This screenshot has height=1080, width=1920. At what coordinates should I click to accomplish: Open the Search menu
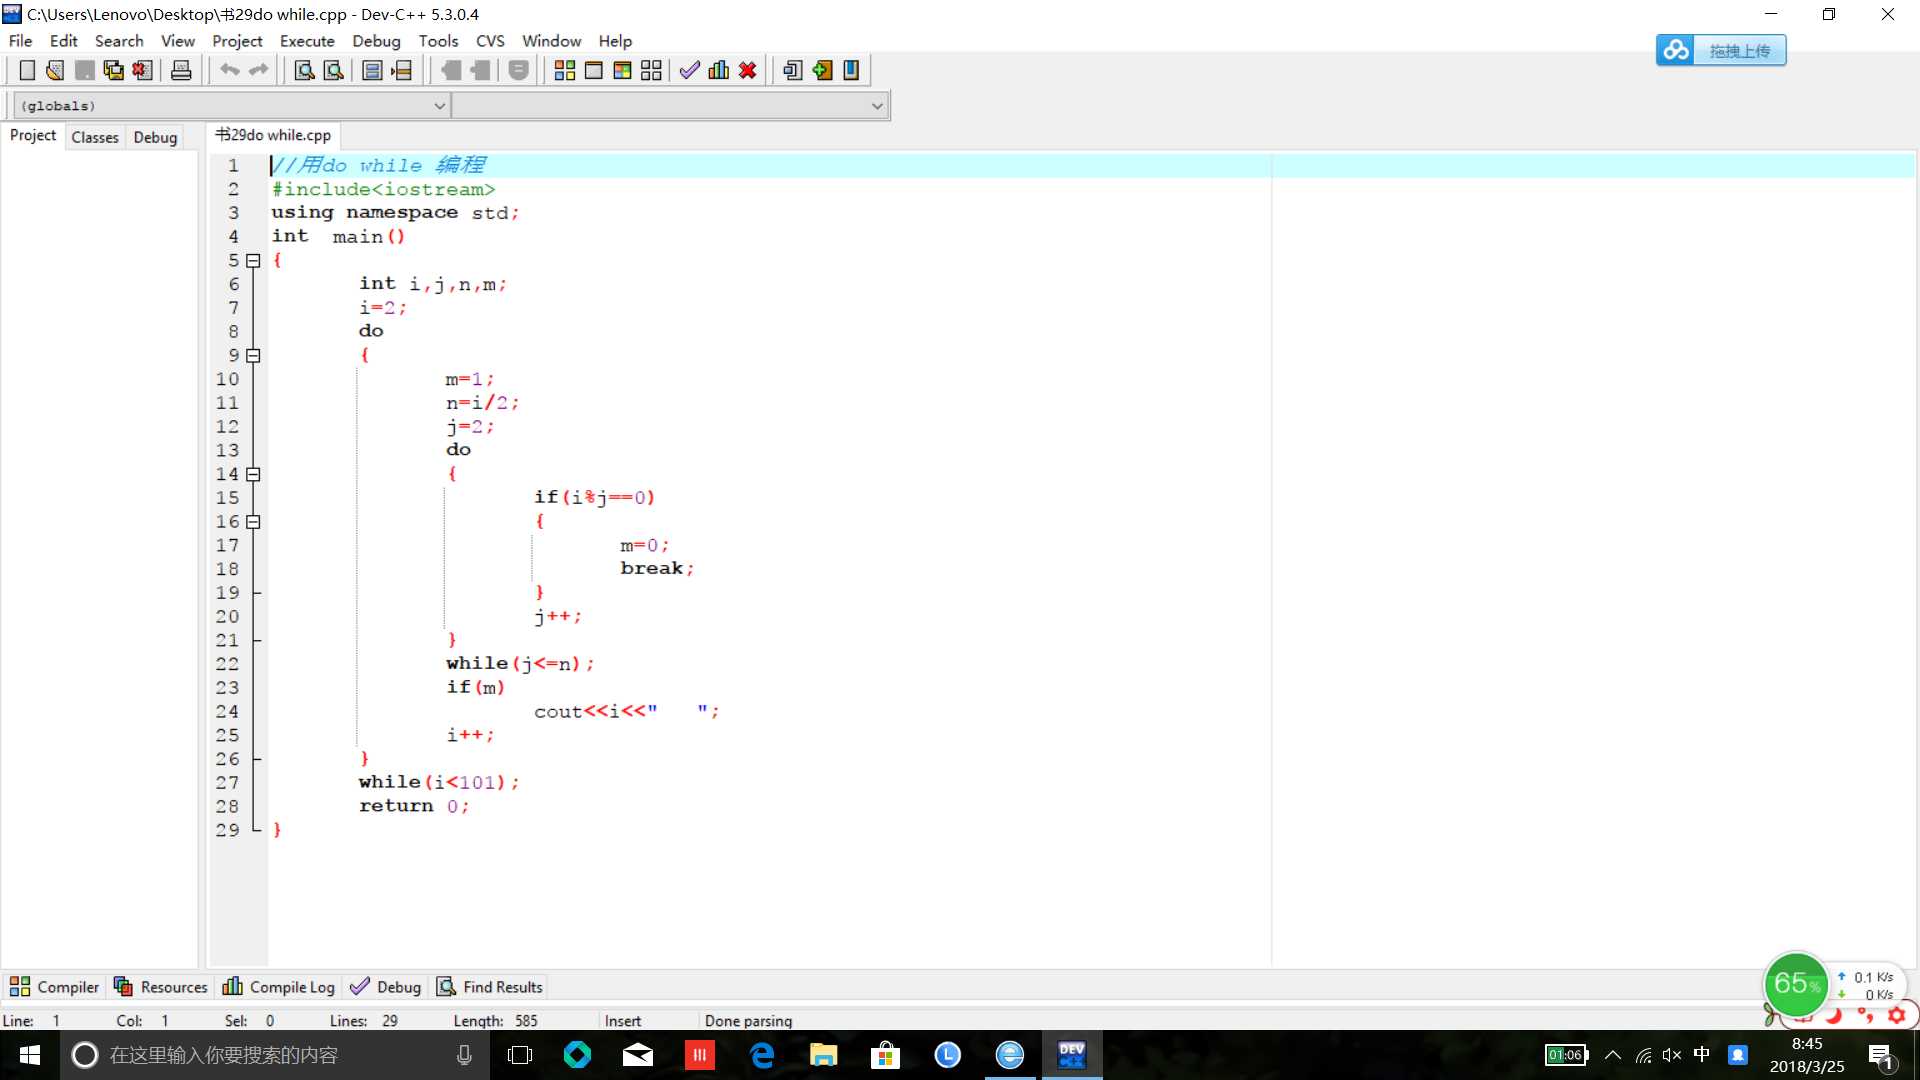coord(119,41)
